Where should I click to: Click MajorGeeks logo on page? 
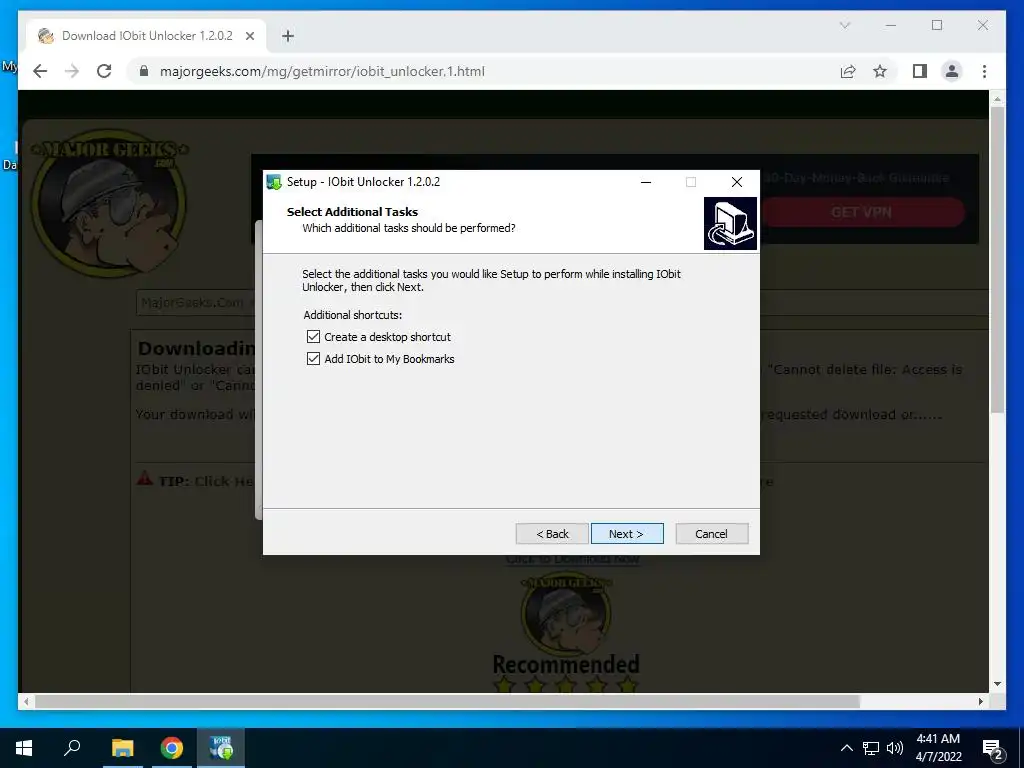(x=108, y=204)
